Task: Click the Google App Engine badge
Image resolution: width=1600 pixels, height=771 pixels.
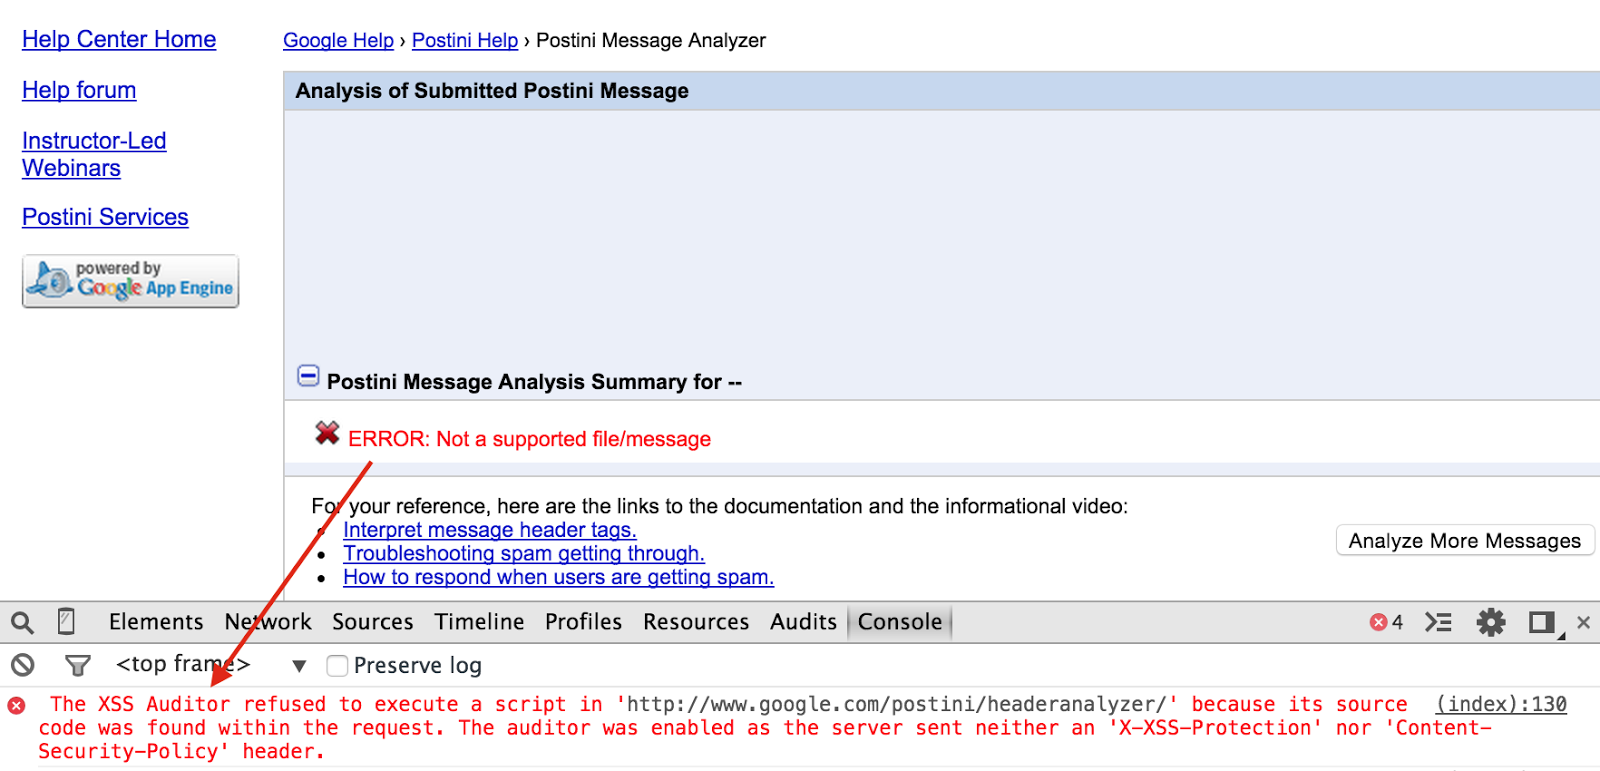Action: 131,281
